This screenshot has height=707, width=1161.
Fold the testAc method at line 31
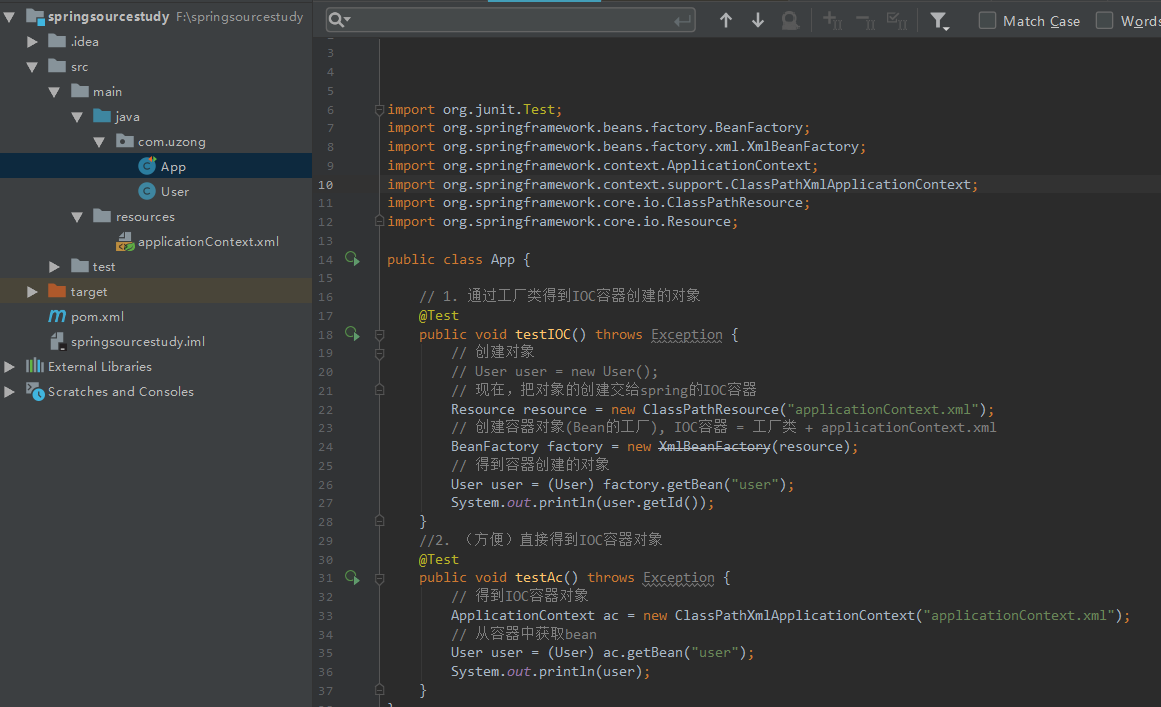point(379,578)
